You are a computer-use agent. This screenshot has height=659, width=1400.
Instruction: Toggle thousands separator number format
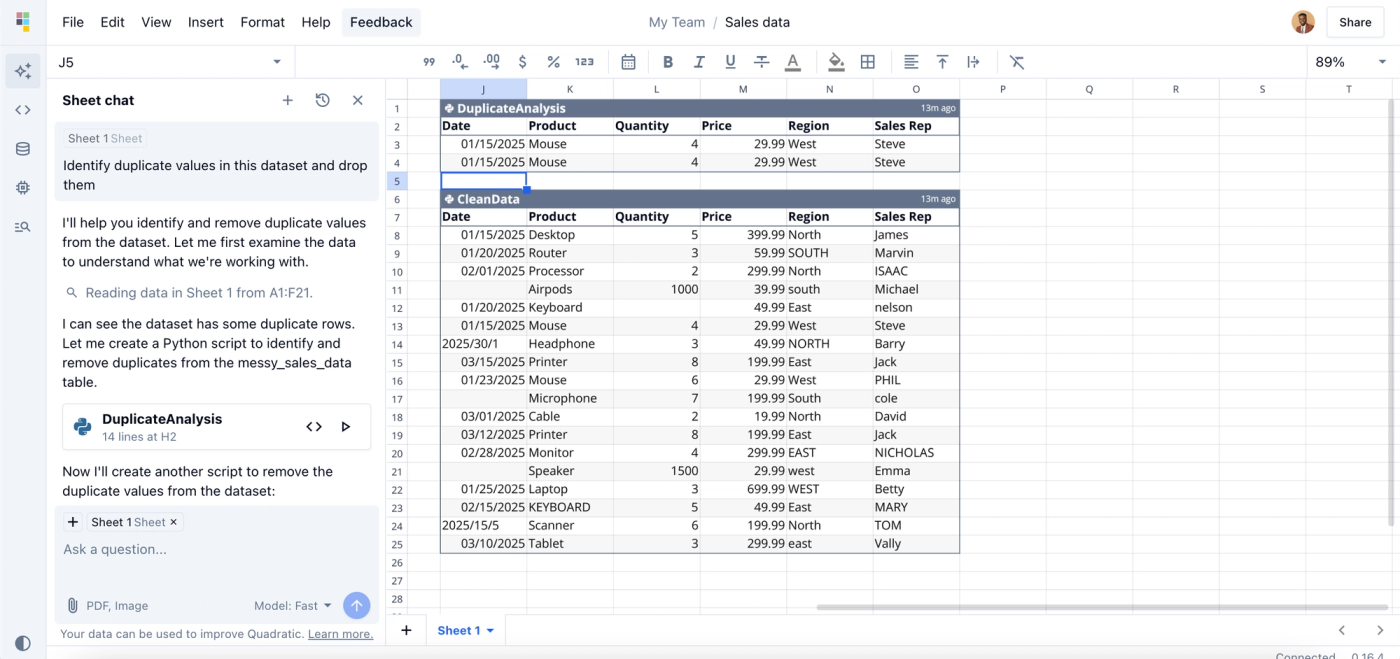click(429, 62)
